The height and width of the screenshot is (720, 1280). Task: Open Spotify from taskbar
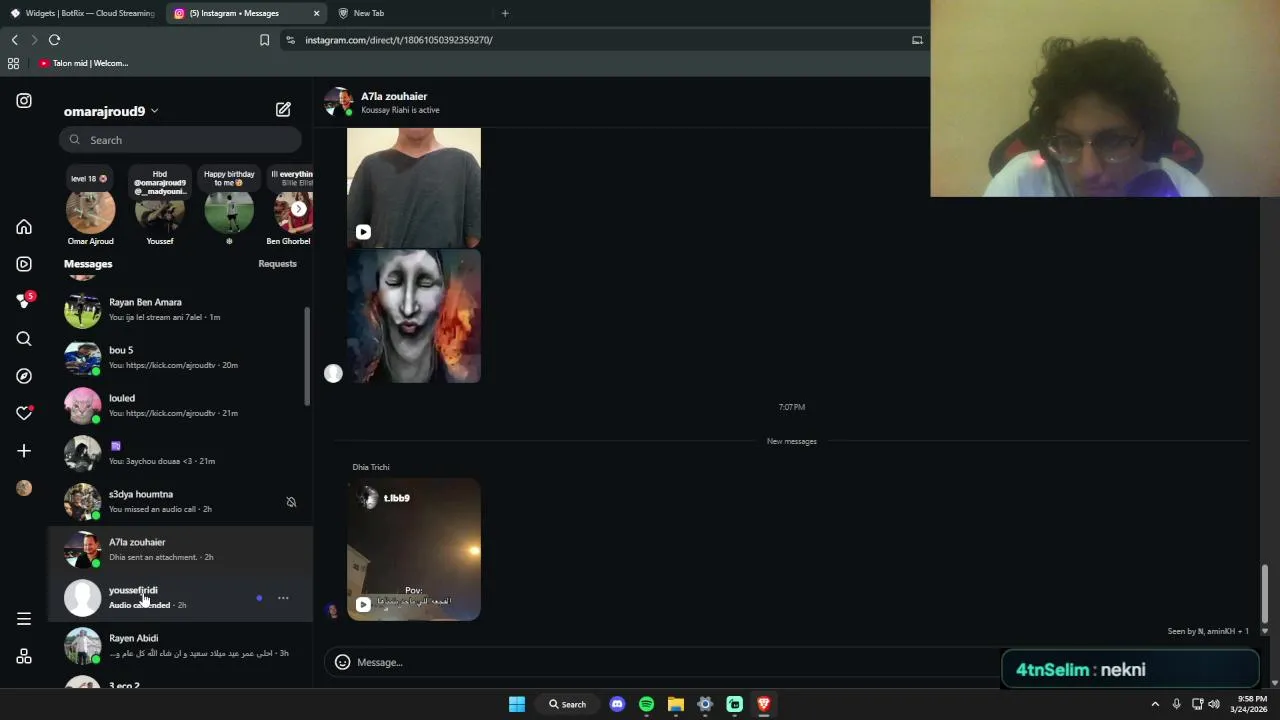[x=646, y=704]
